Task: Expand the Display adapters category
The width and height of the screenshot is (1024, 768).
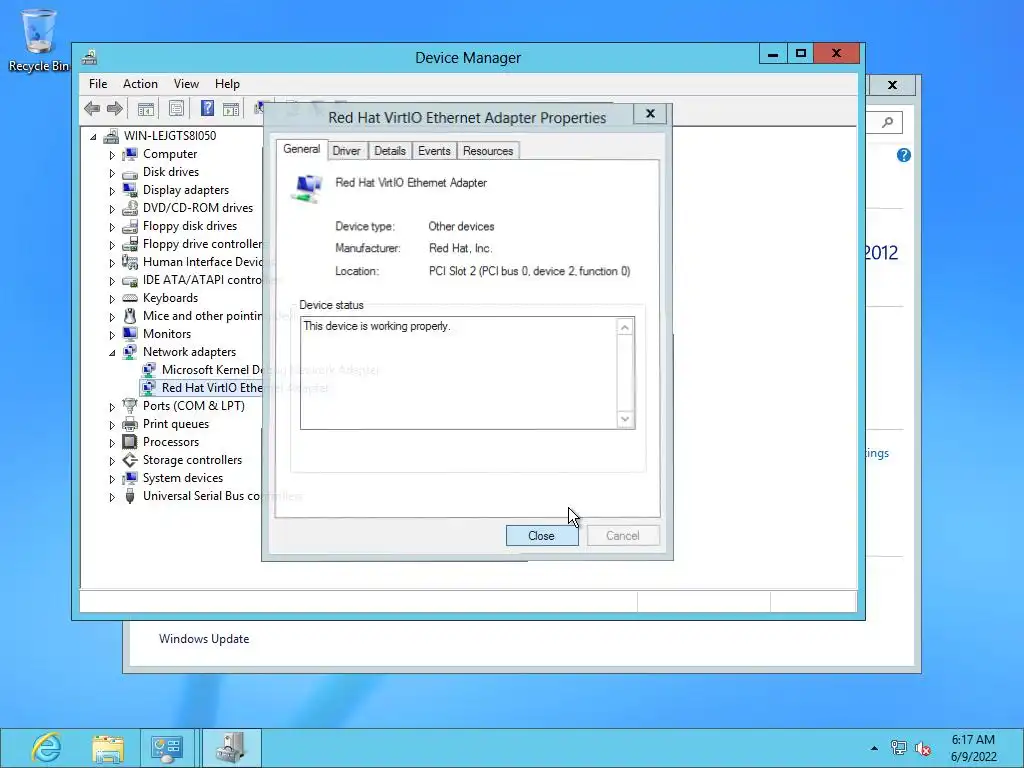Action: [x=112, y=191]
